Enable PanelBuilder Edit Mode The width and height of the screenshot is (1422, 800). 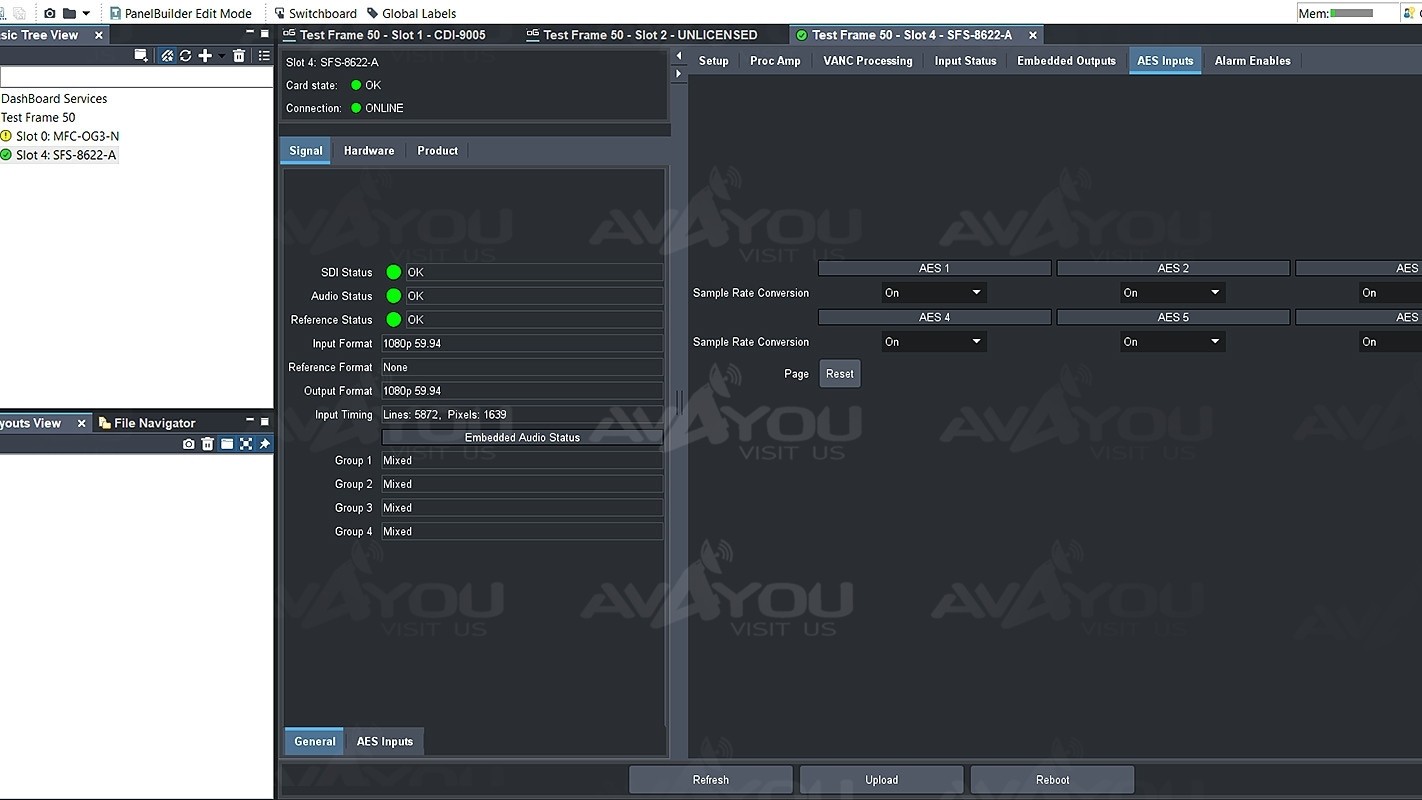pos(180,13)
